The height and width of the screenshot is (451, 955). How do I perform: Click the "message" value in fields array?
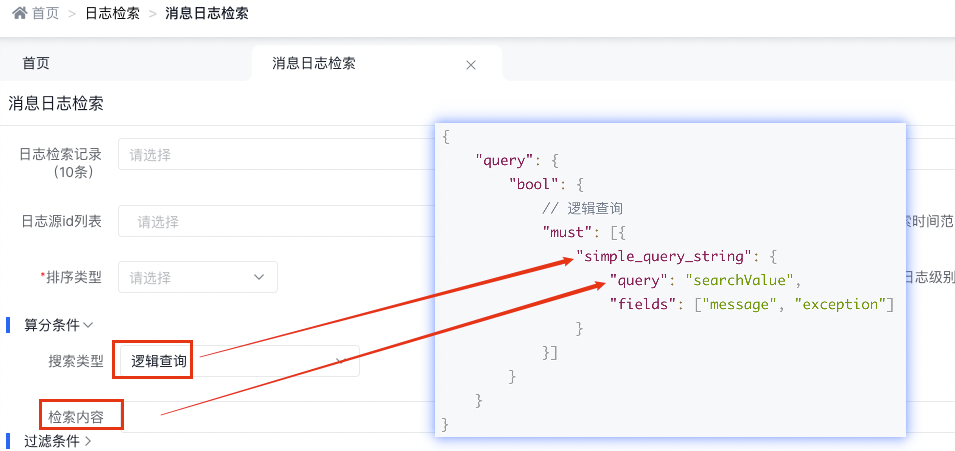click(x=737, y=304)
